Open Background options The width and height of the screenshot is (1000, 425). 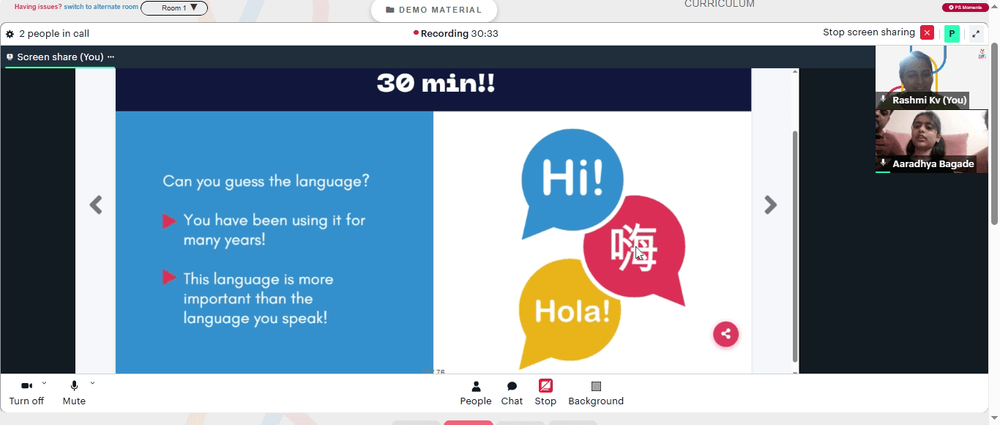pos(596,393)
